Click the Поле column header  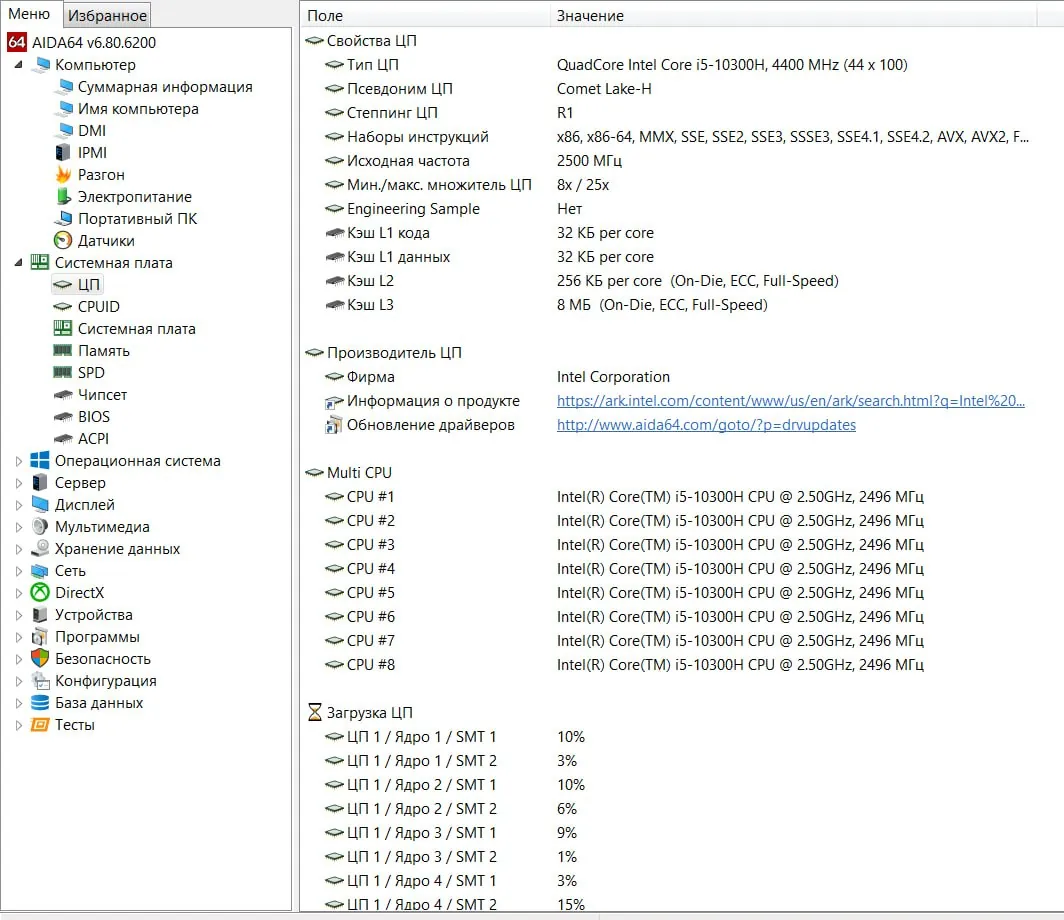tap(425, 16)
